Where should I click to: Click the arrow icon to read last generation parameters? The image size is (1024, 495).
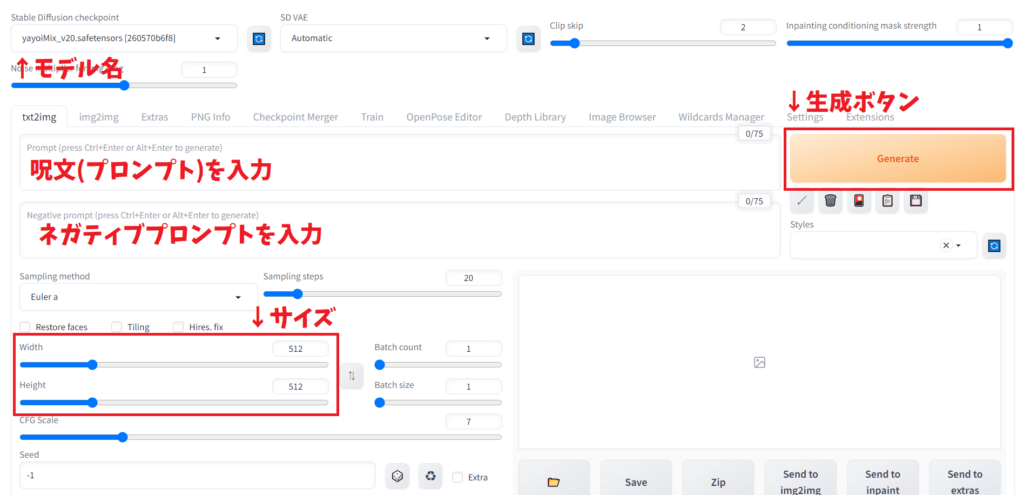[x=802, y=201]
